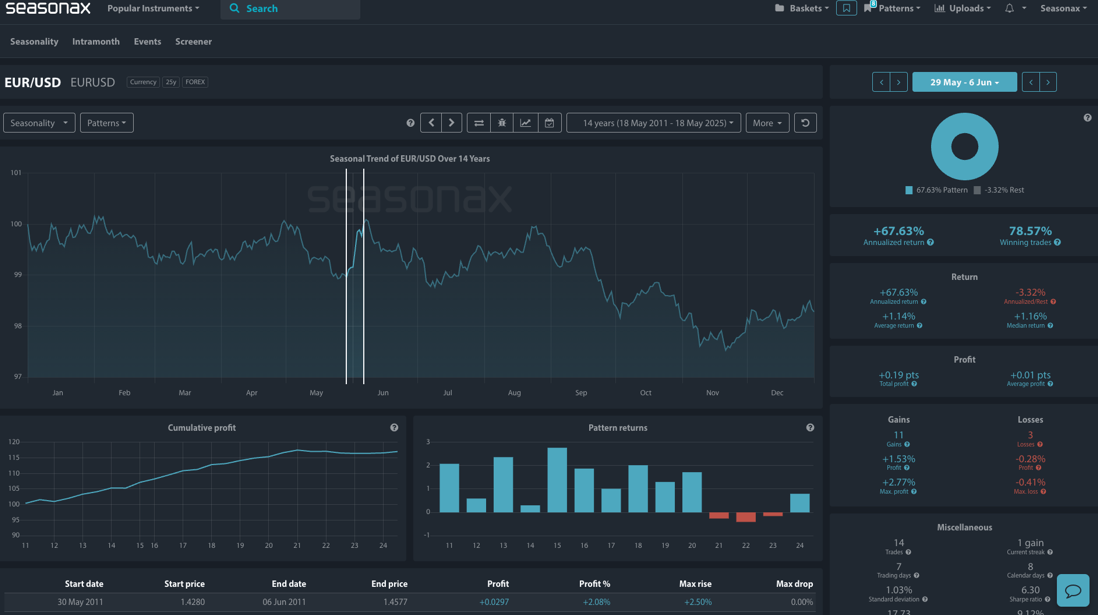The width and height of the screenshot is (1098, 615).
Task: Click the +0.0297 profit cell
Action: [x=494, y=602]
